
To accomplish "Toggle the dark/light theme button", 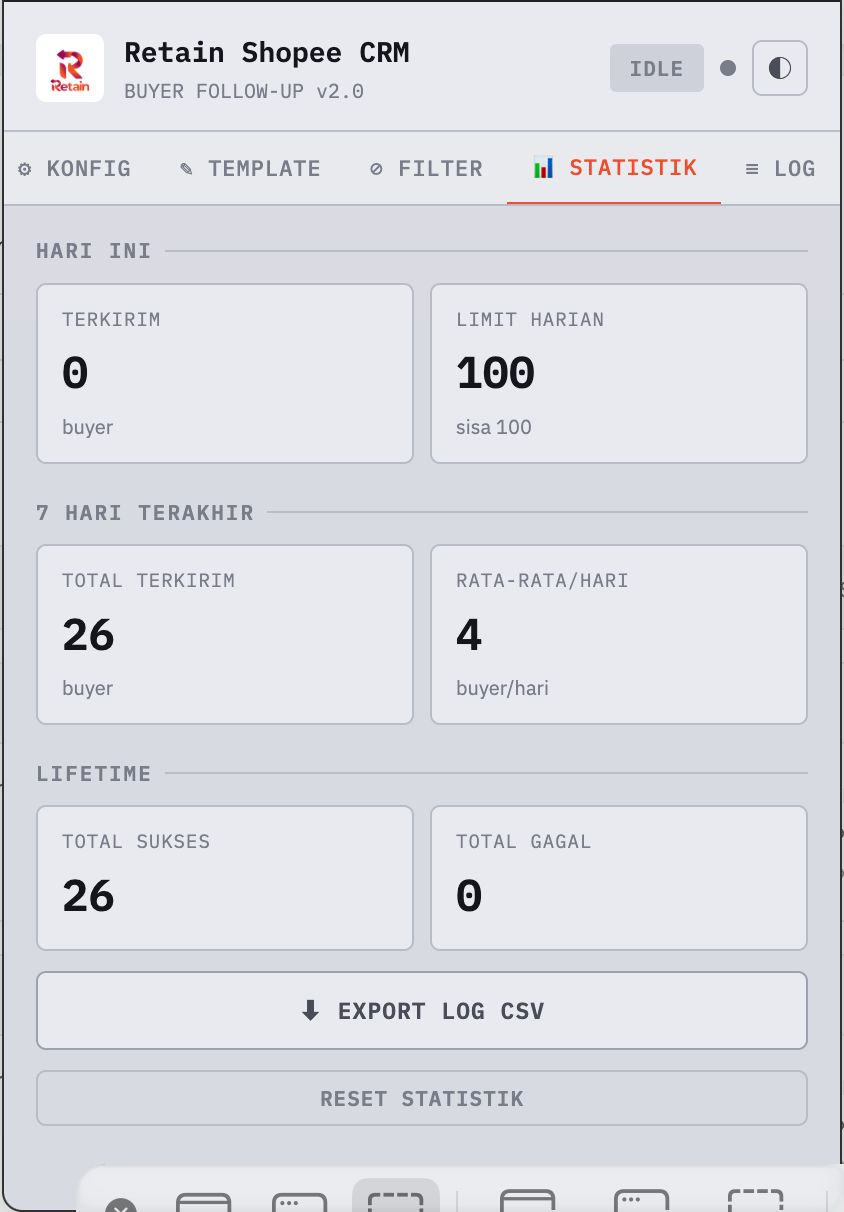I will [779, 68].
